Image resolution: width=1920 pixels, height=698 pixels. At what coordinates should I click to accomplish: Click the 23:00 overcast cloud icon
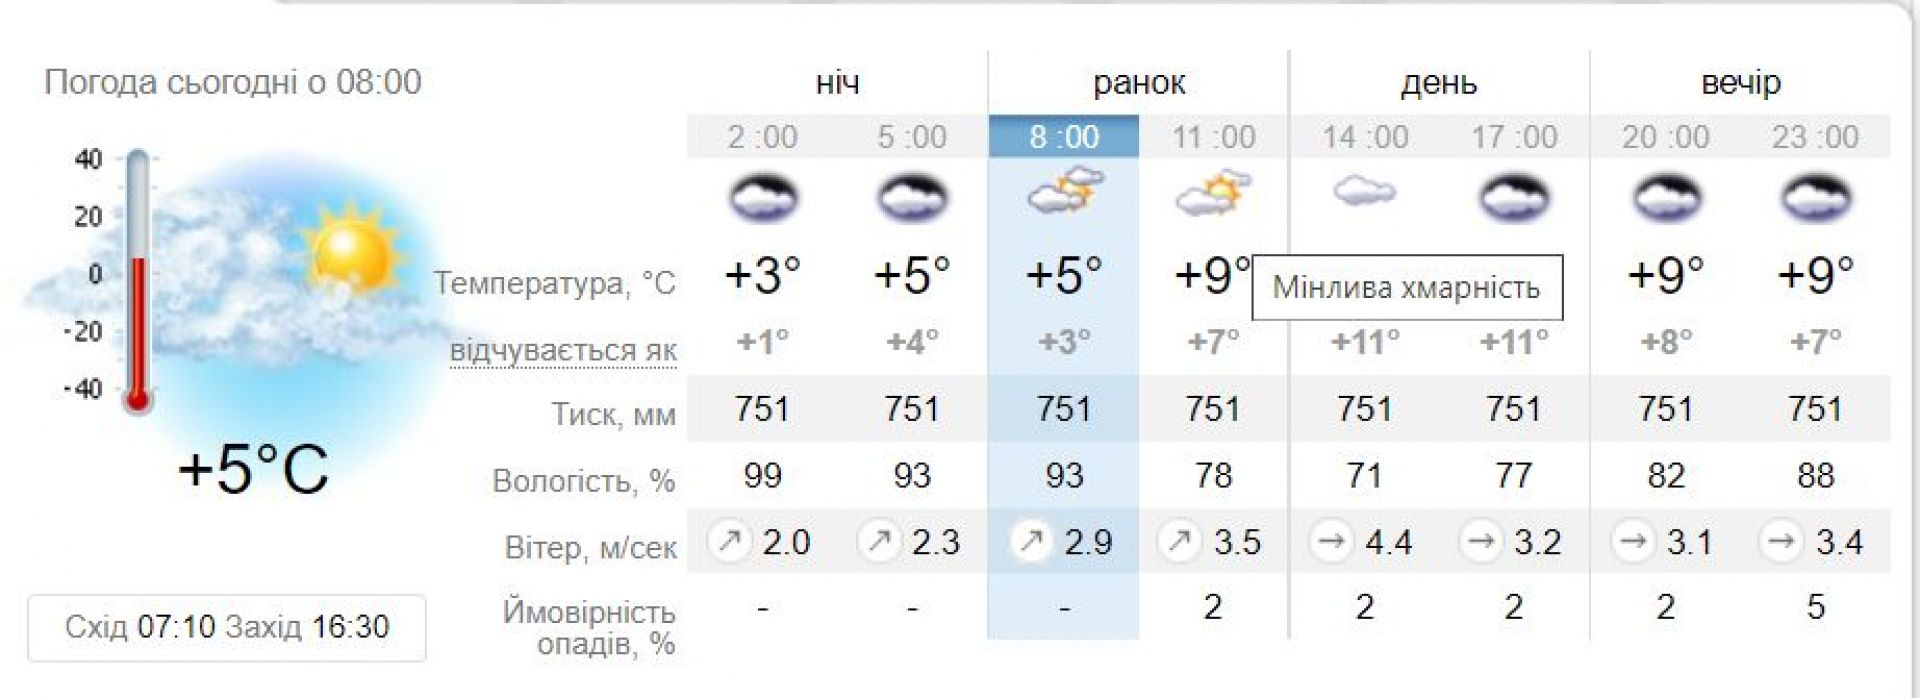[x=1815, y=196]
